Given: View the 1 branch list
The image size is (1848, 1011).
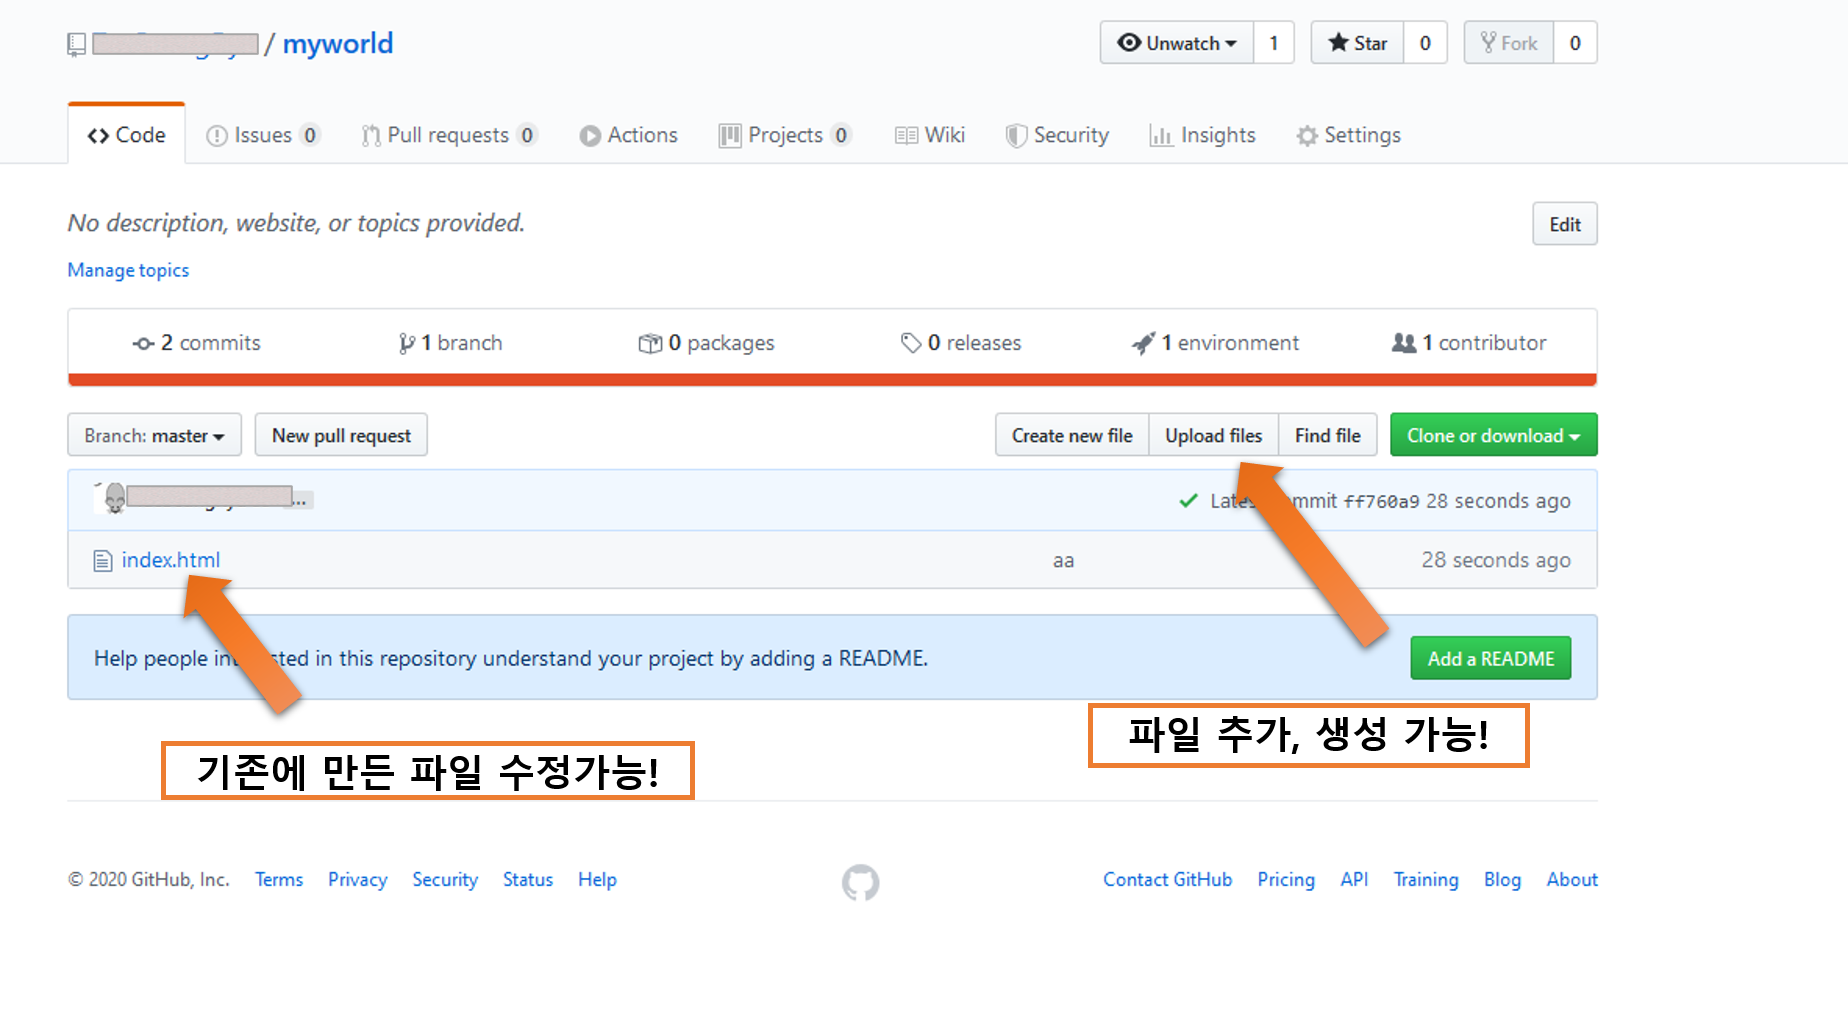Looking at the screenshot, I should [x=450, y=343].
